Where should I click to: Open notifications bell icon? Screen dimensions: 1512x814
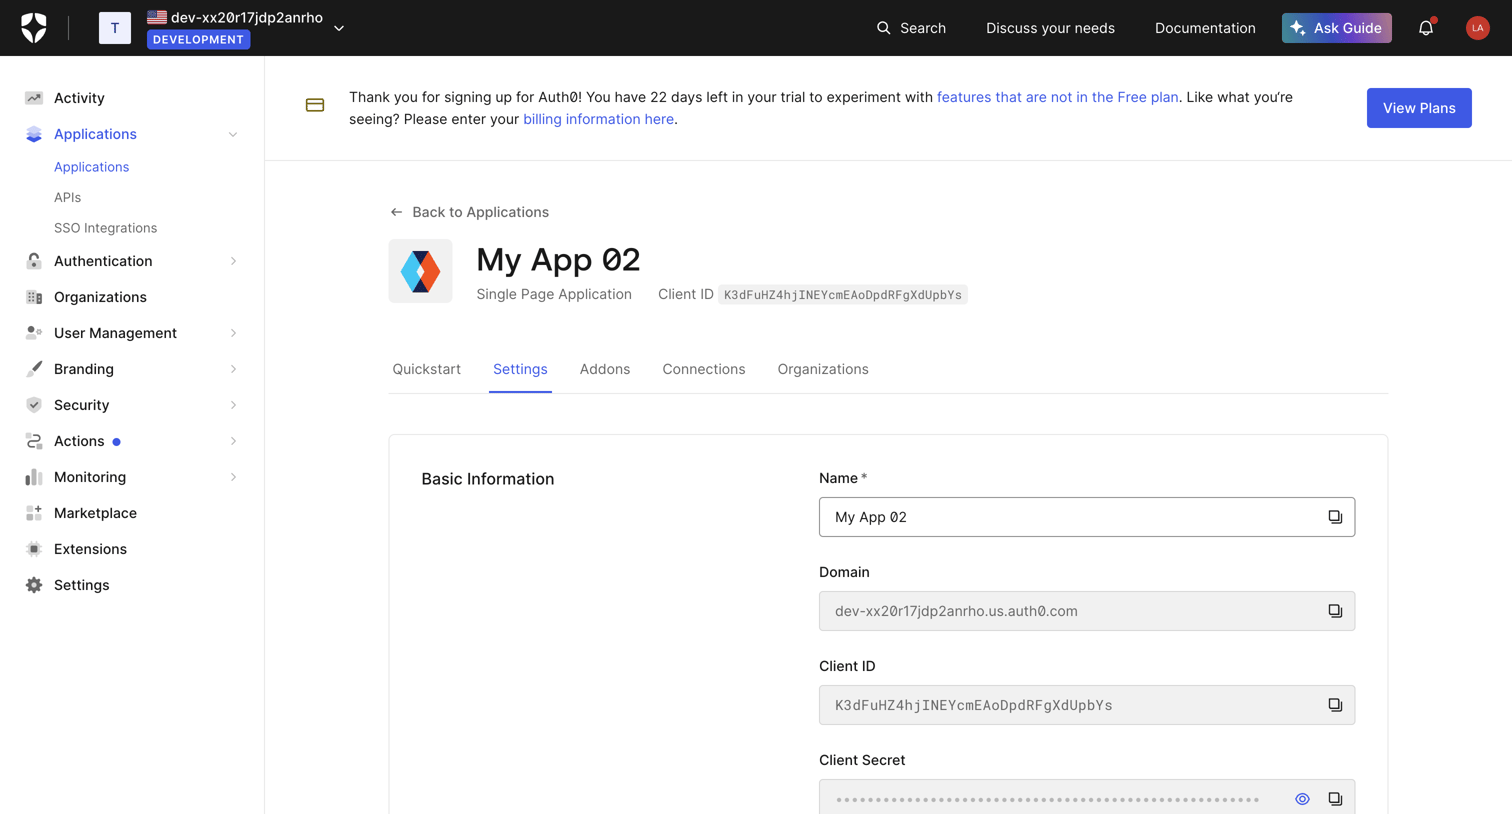click(x=1426, y=28)
